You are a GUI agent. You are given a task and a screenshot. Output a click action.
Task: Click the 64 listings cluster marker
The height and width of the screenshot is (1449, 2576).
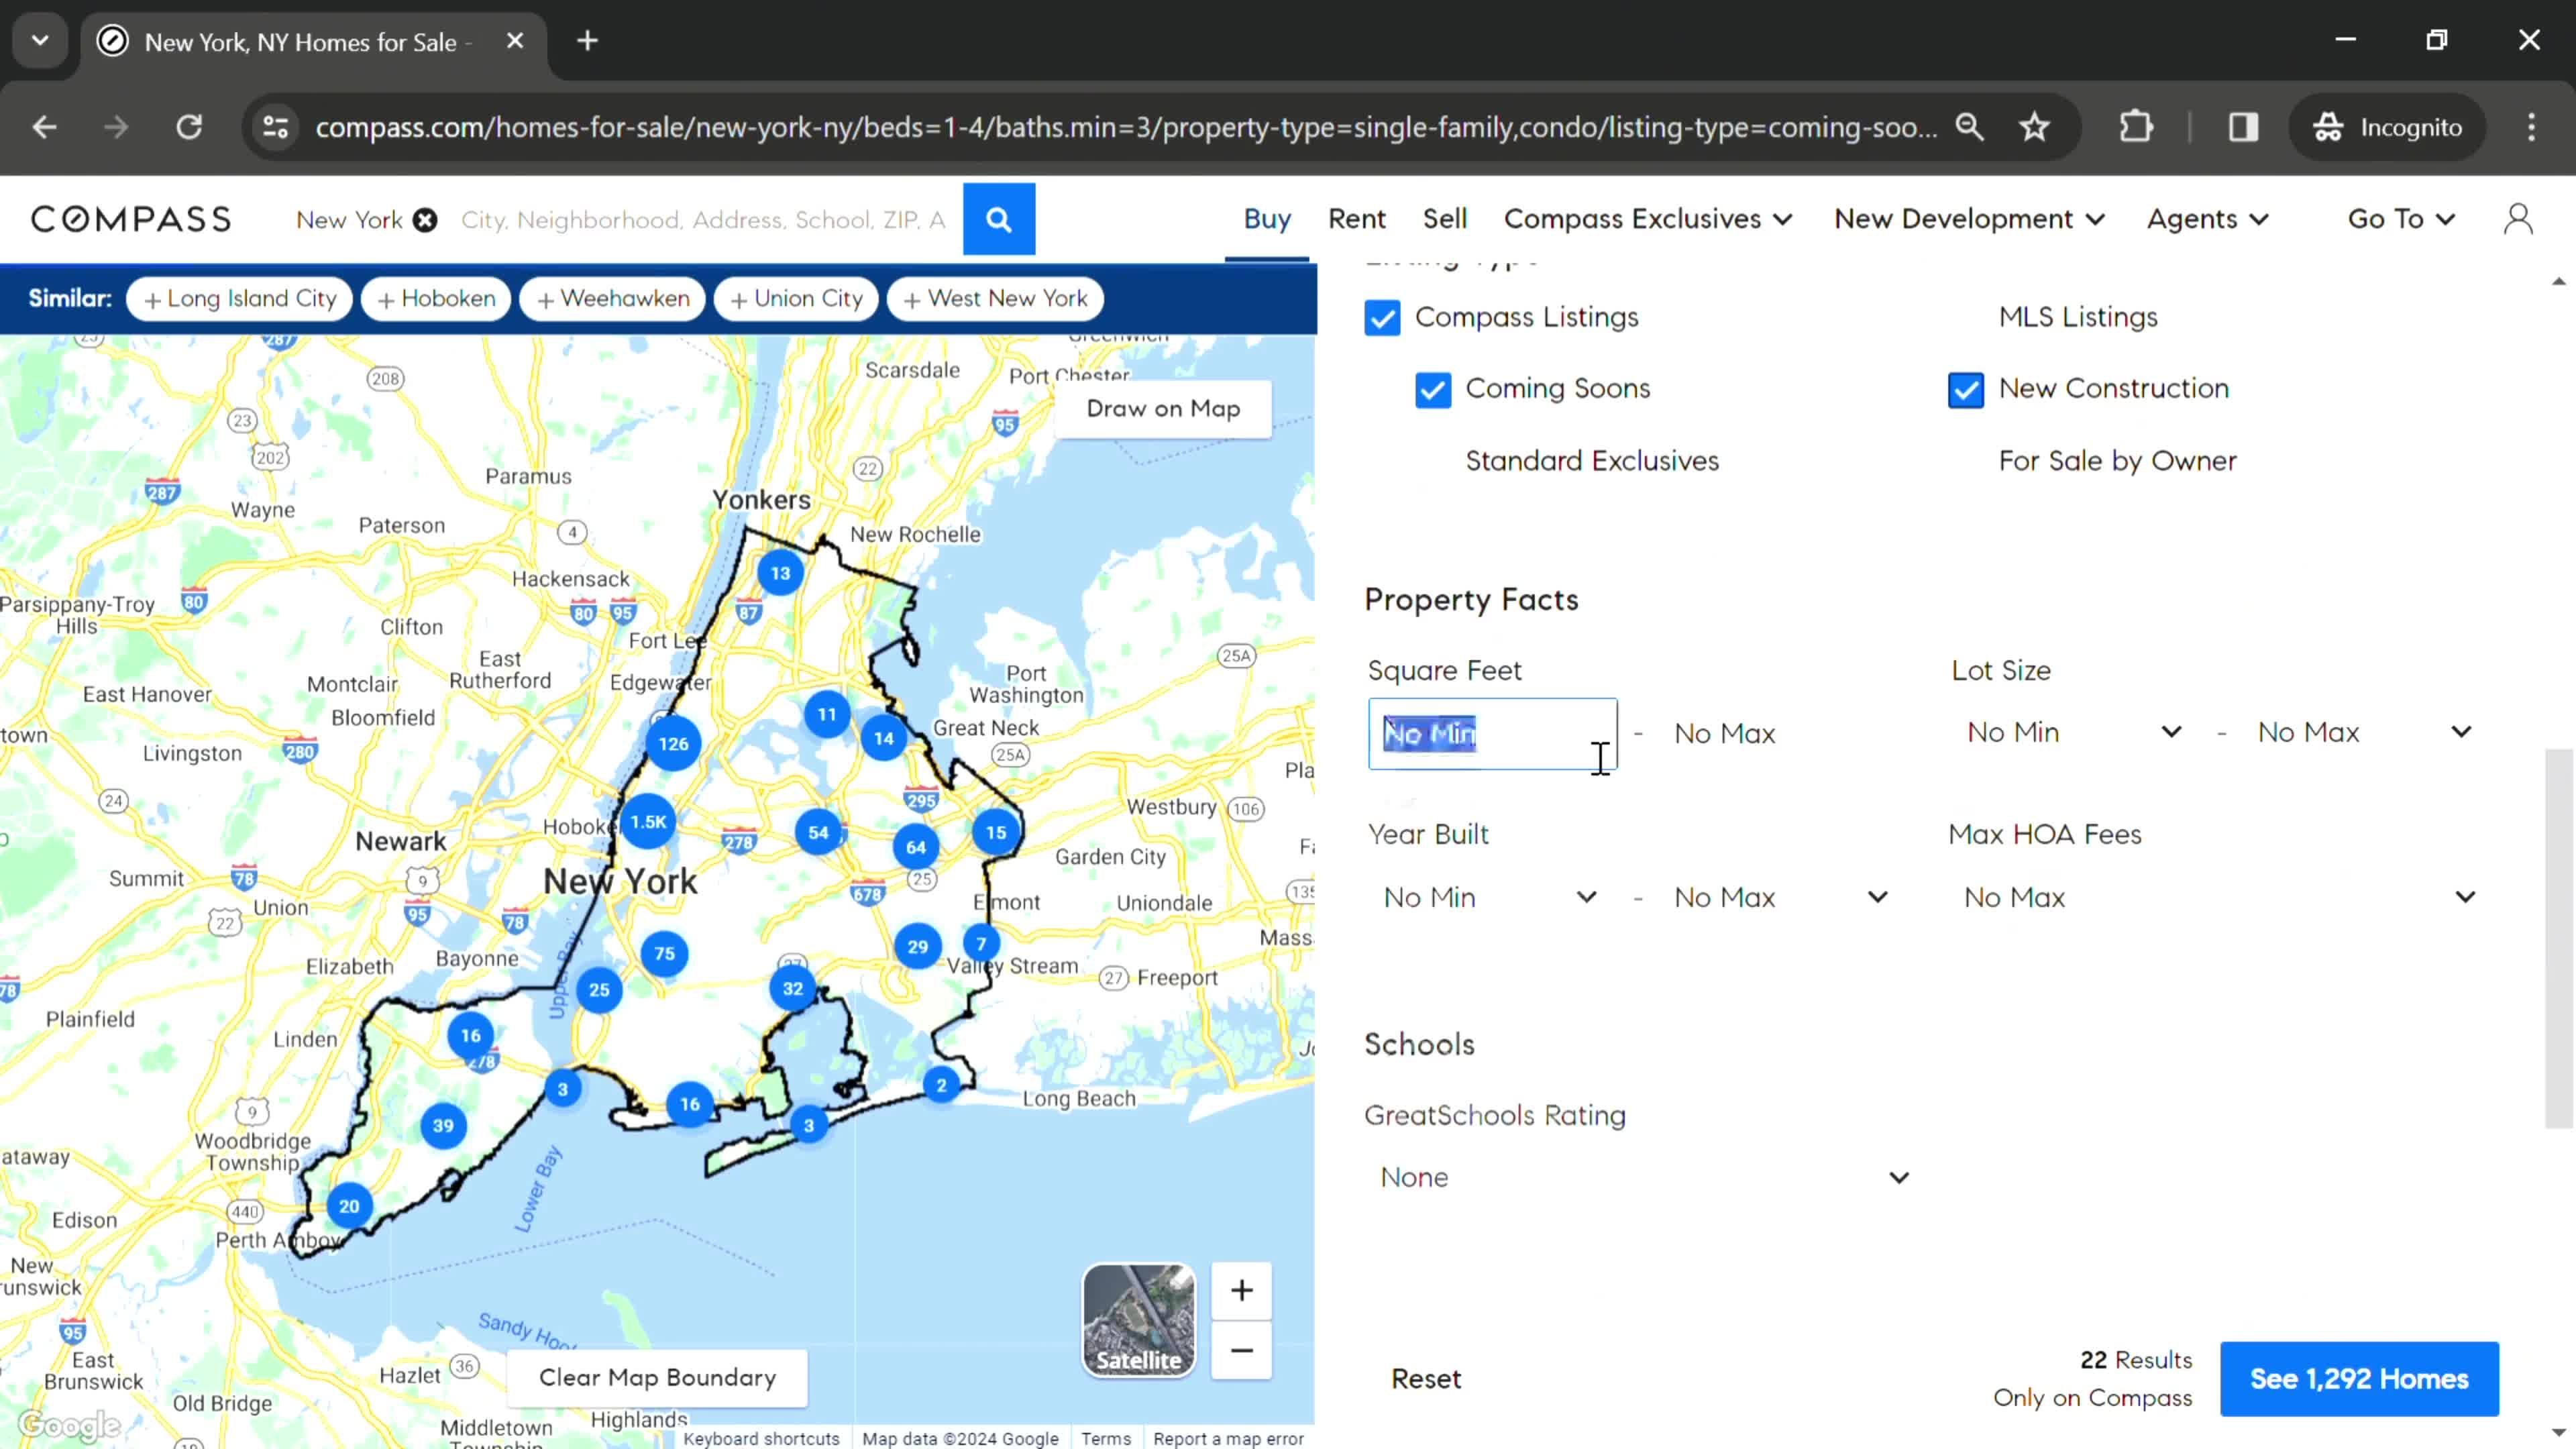[x=916, y=847]
